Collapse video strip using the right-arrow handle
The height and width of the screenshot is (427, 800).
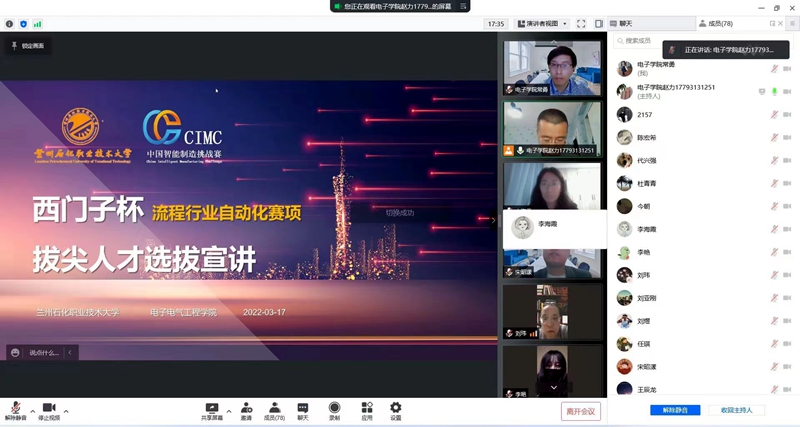493,220
